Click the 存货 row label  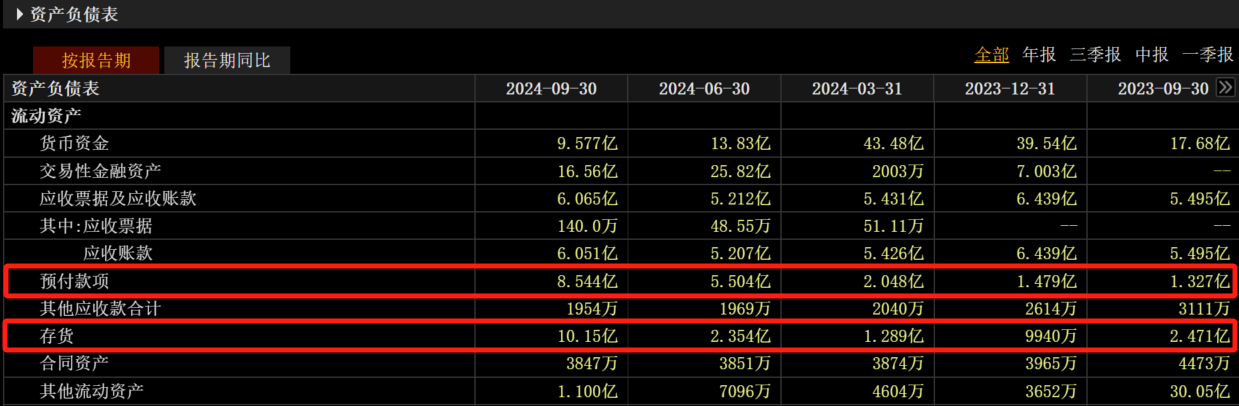coord(58,335)
